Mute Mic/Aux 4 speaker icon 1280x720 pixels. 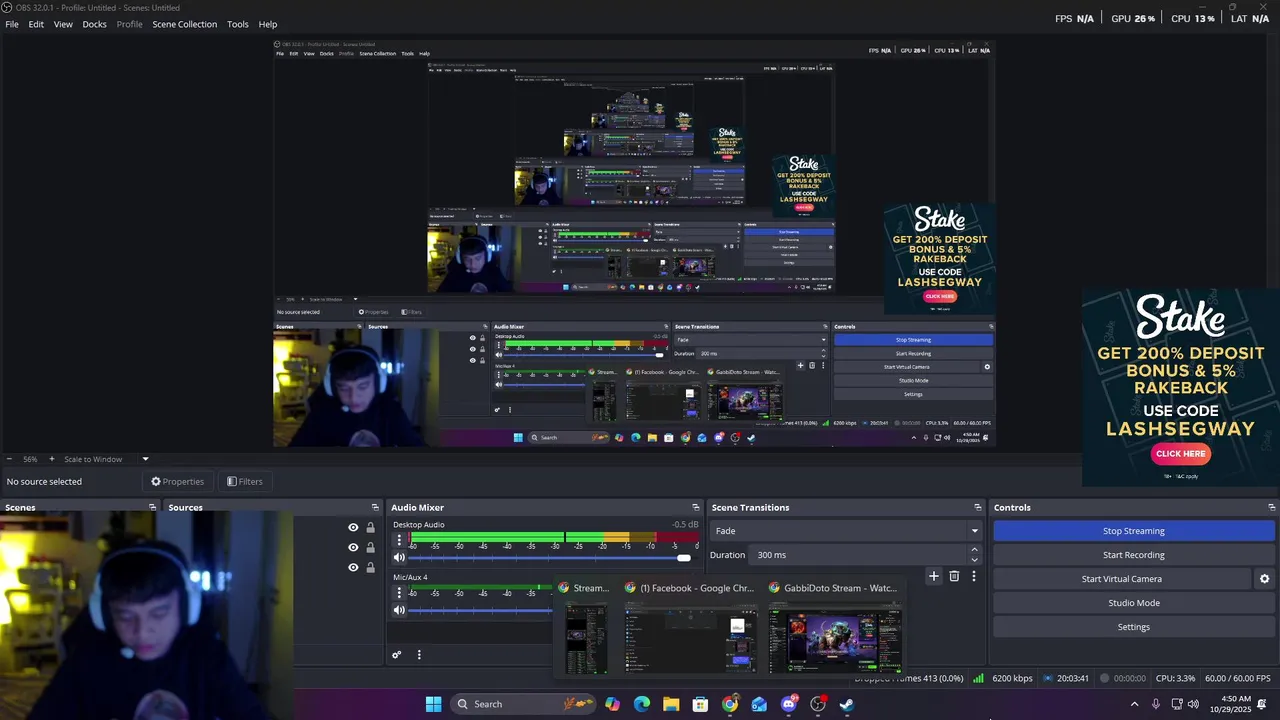pos(399,610)
